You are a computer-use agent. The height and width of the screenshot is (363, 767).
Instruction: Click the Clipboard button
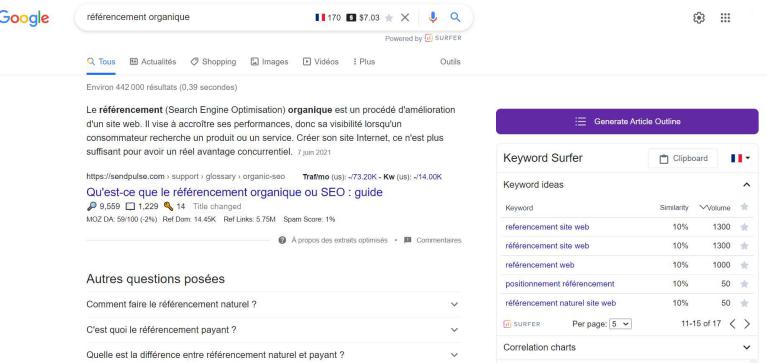[683, 159]
